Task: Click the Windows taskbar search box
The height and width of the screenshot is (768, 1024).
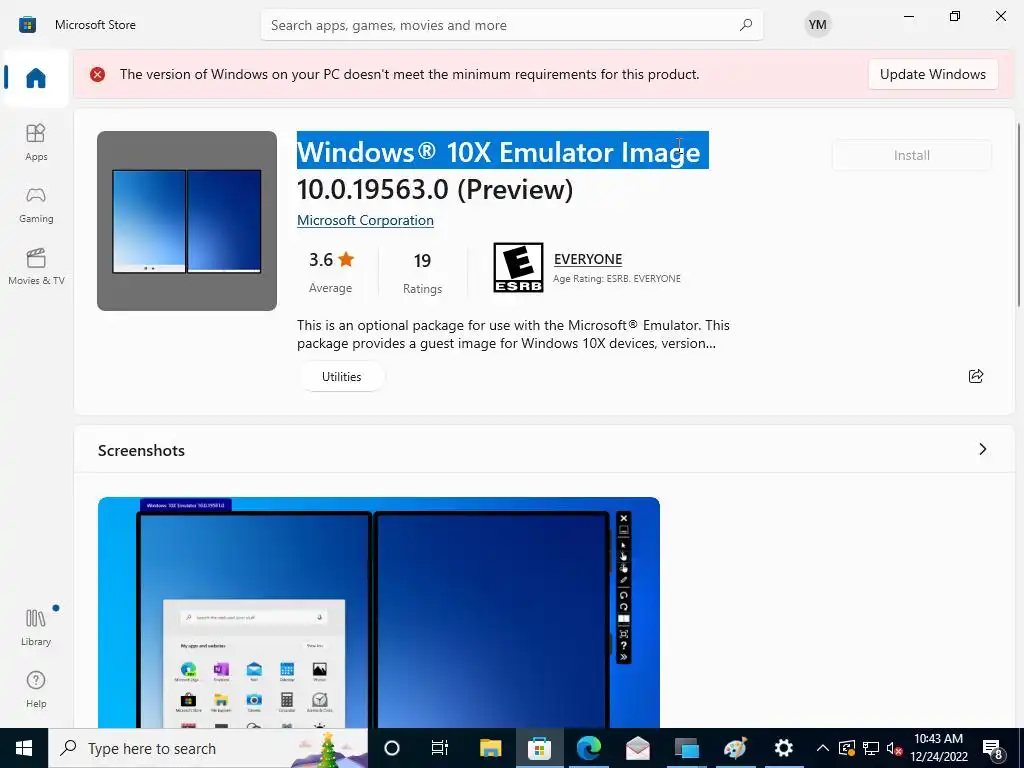Action: click(x=208, y=748)
